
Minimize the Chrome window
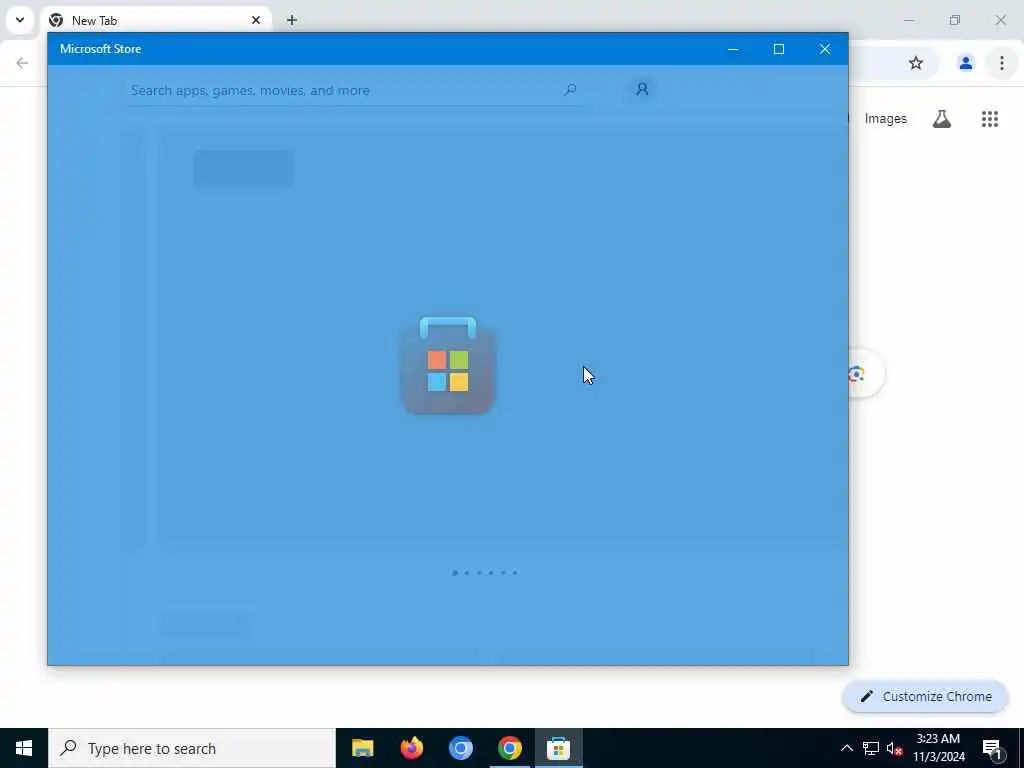(908, 20)
